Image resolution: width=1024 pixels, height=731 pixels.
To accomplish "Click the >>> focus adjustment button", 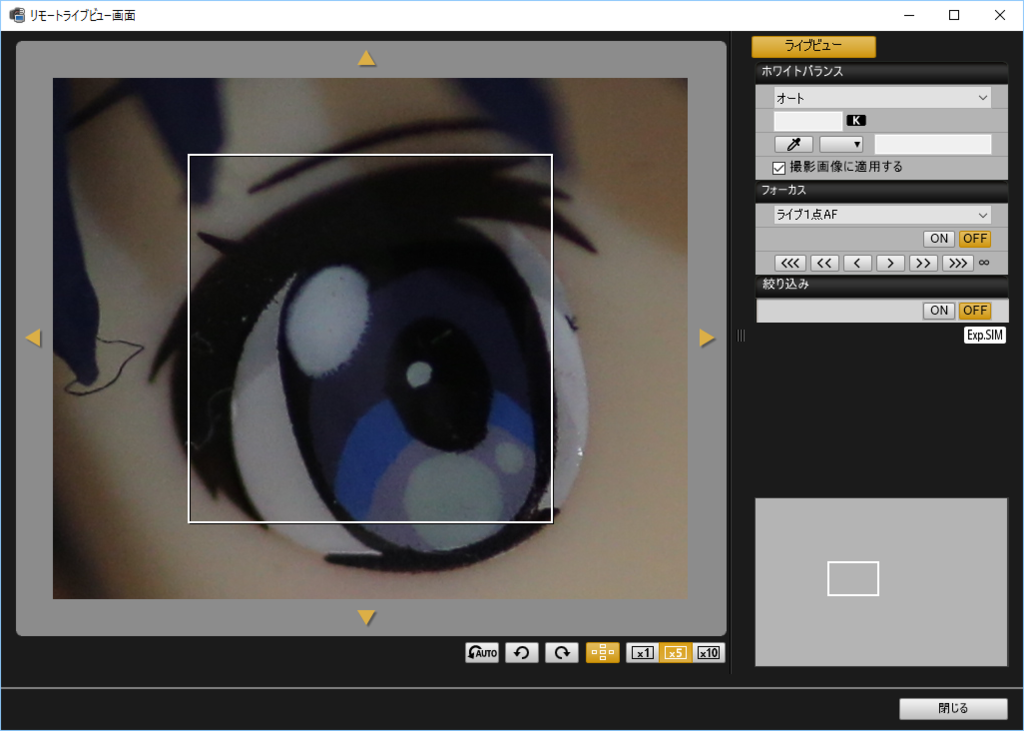I will (x=958, y=263).
